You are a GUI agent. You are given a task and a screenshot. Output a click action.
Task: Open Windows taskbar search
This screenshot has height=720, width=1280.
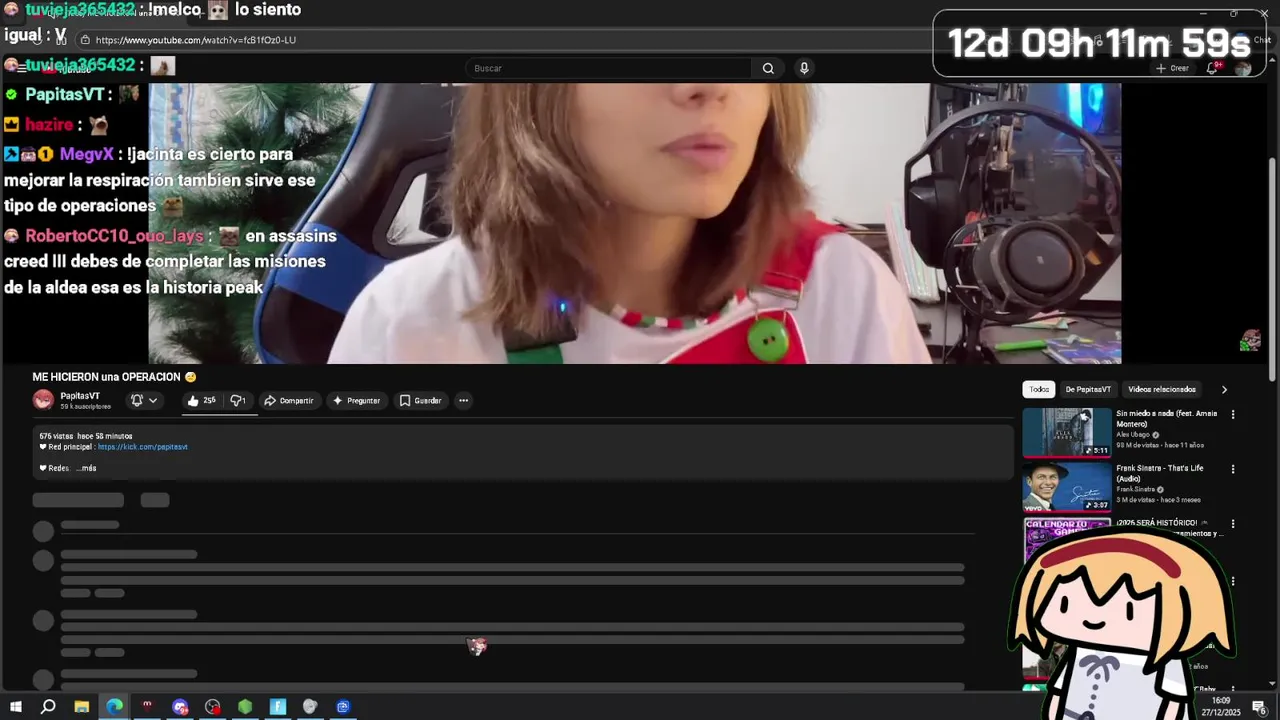tap(48, 707)
